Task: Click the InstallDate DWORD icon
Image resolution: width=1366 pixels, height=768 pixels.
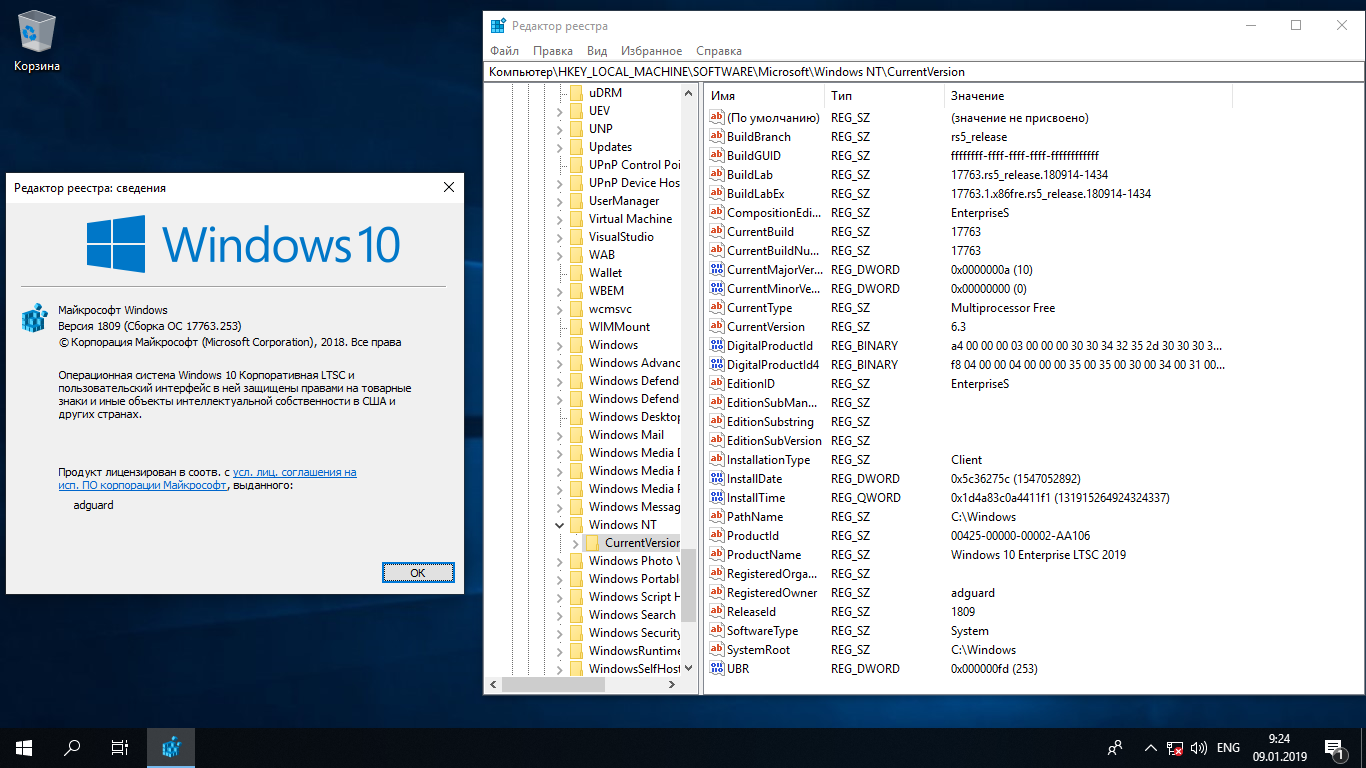Action: 716,479
